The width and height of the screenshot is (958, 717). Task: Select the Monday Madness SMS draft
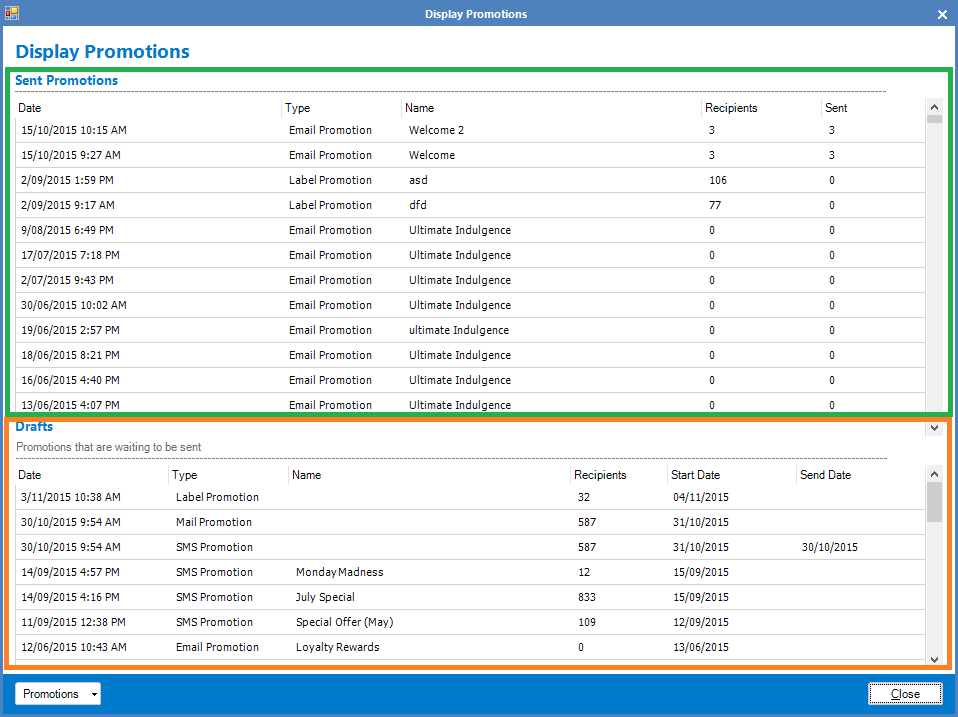pos(339,572)
